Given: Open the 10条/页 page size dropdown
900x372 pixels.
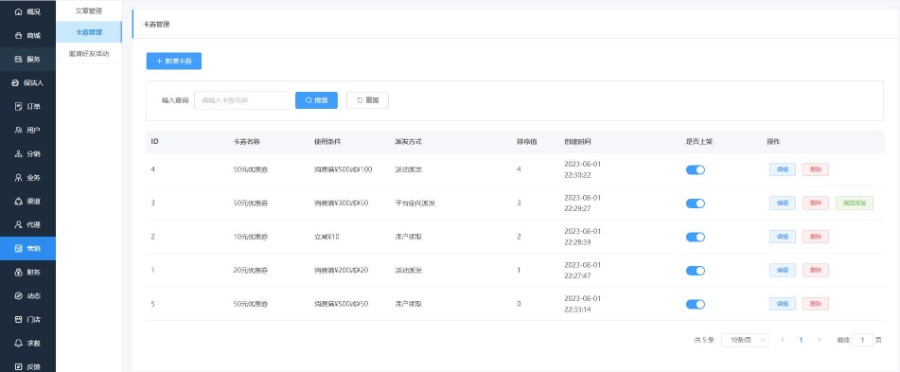Looking at the screenshot, I should click(x=745, y=340).
